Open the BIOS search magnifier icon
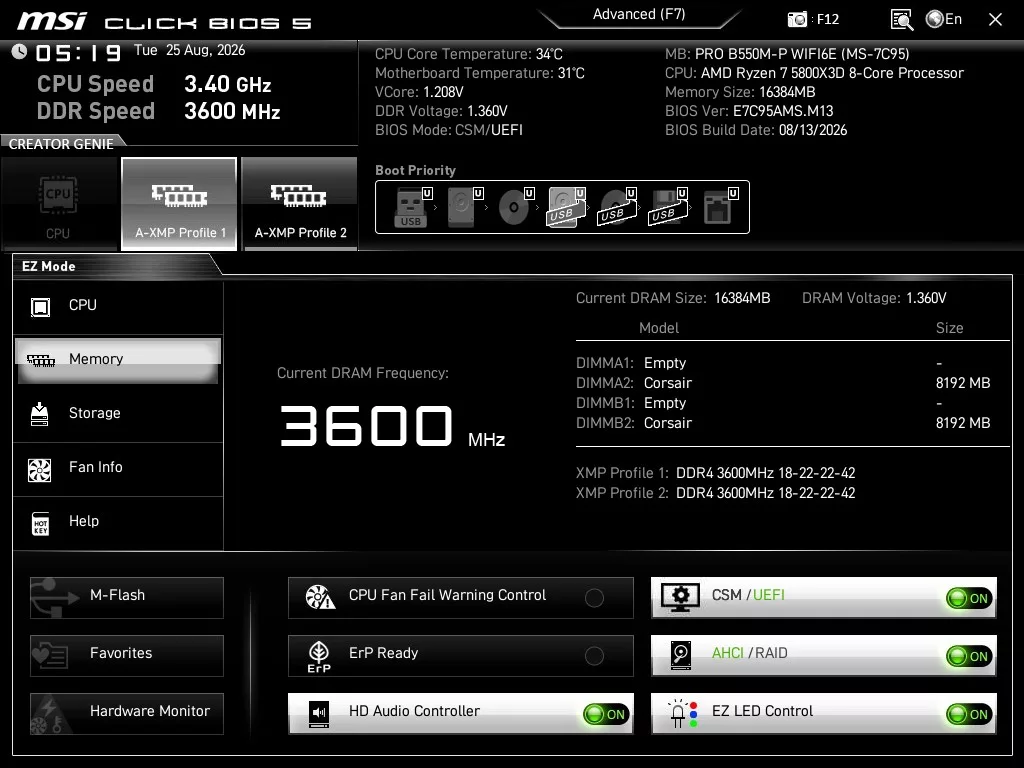Screen dimensions: 1024x768 pos(902,20)
